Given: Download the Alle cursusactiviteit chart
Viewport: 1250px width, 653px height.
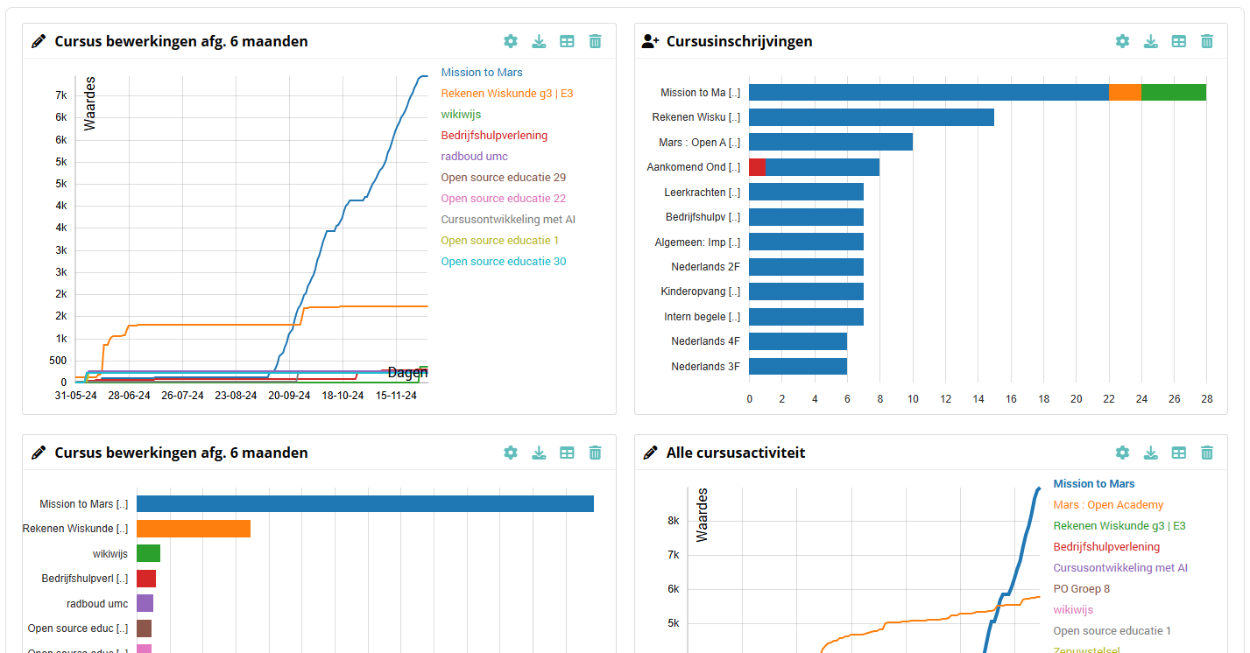Looking at the screenshot, I should 1150,452.
